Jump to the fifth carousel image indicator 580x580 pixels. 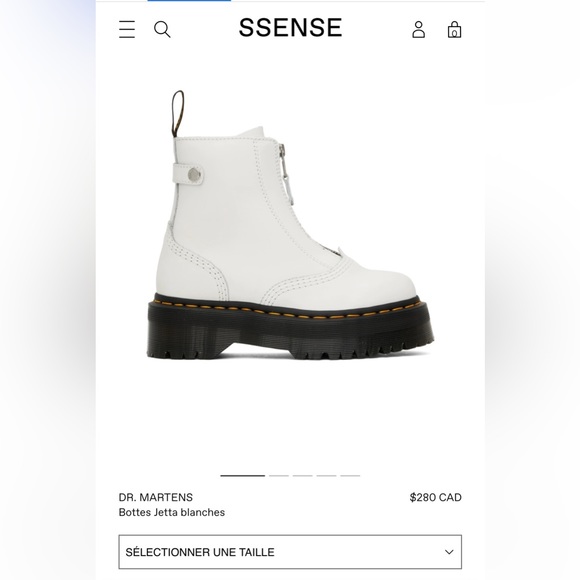tap(350, 475)
